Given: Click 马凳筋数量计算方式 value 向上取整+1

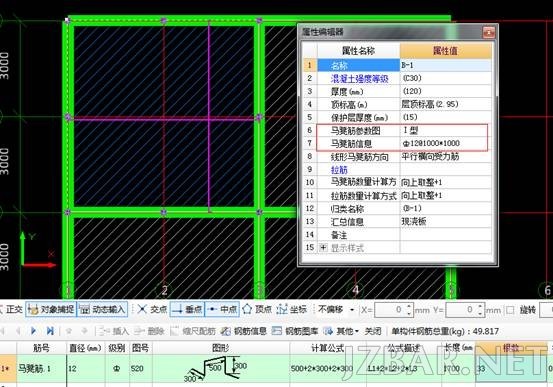Looking at the screenshot, I should pyautogui.click(x=446, y=182).
